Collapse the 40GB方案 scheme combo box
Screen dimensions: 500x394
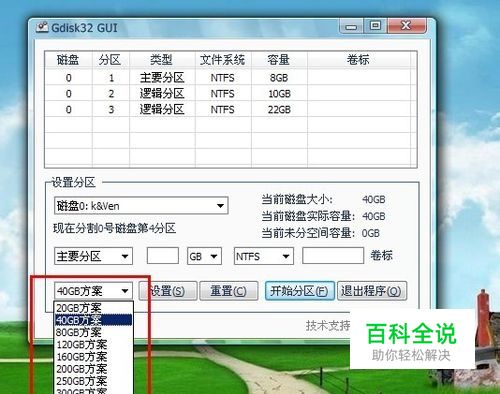(x=93, y=291)
